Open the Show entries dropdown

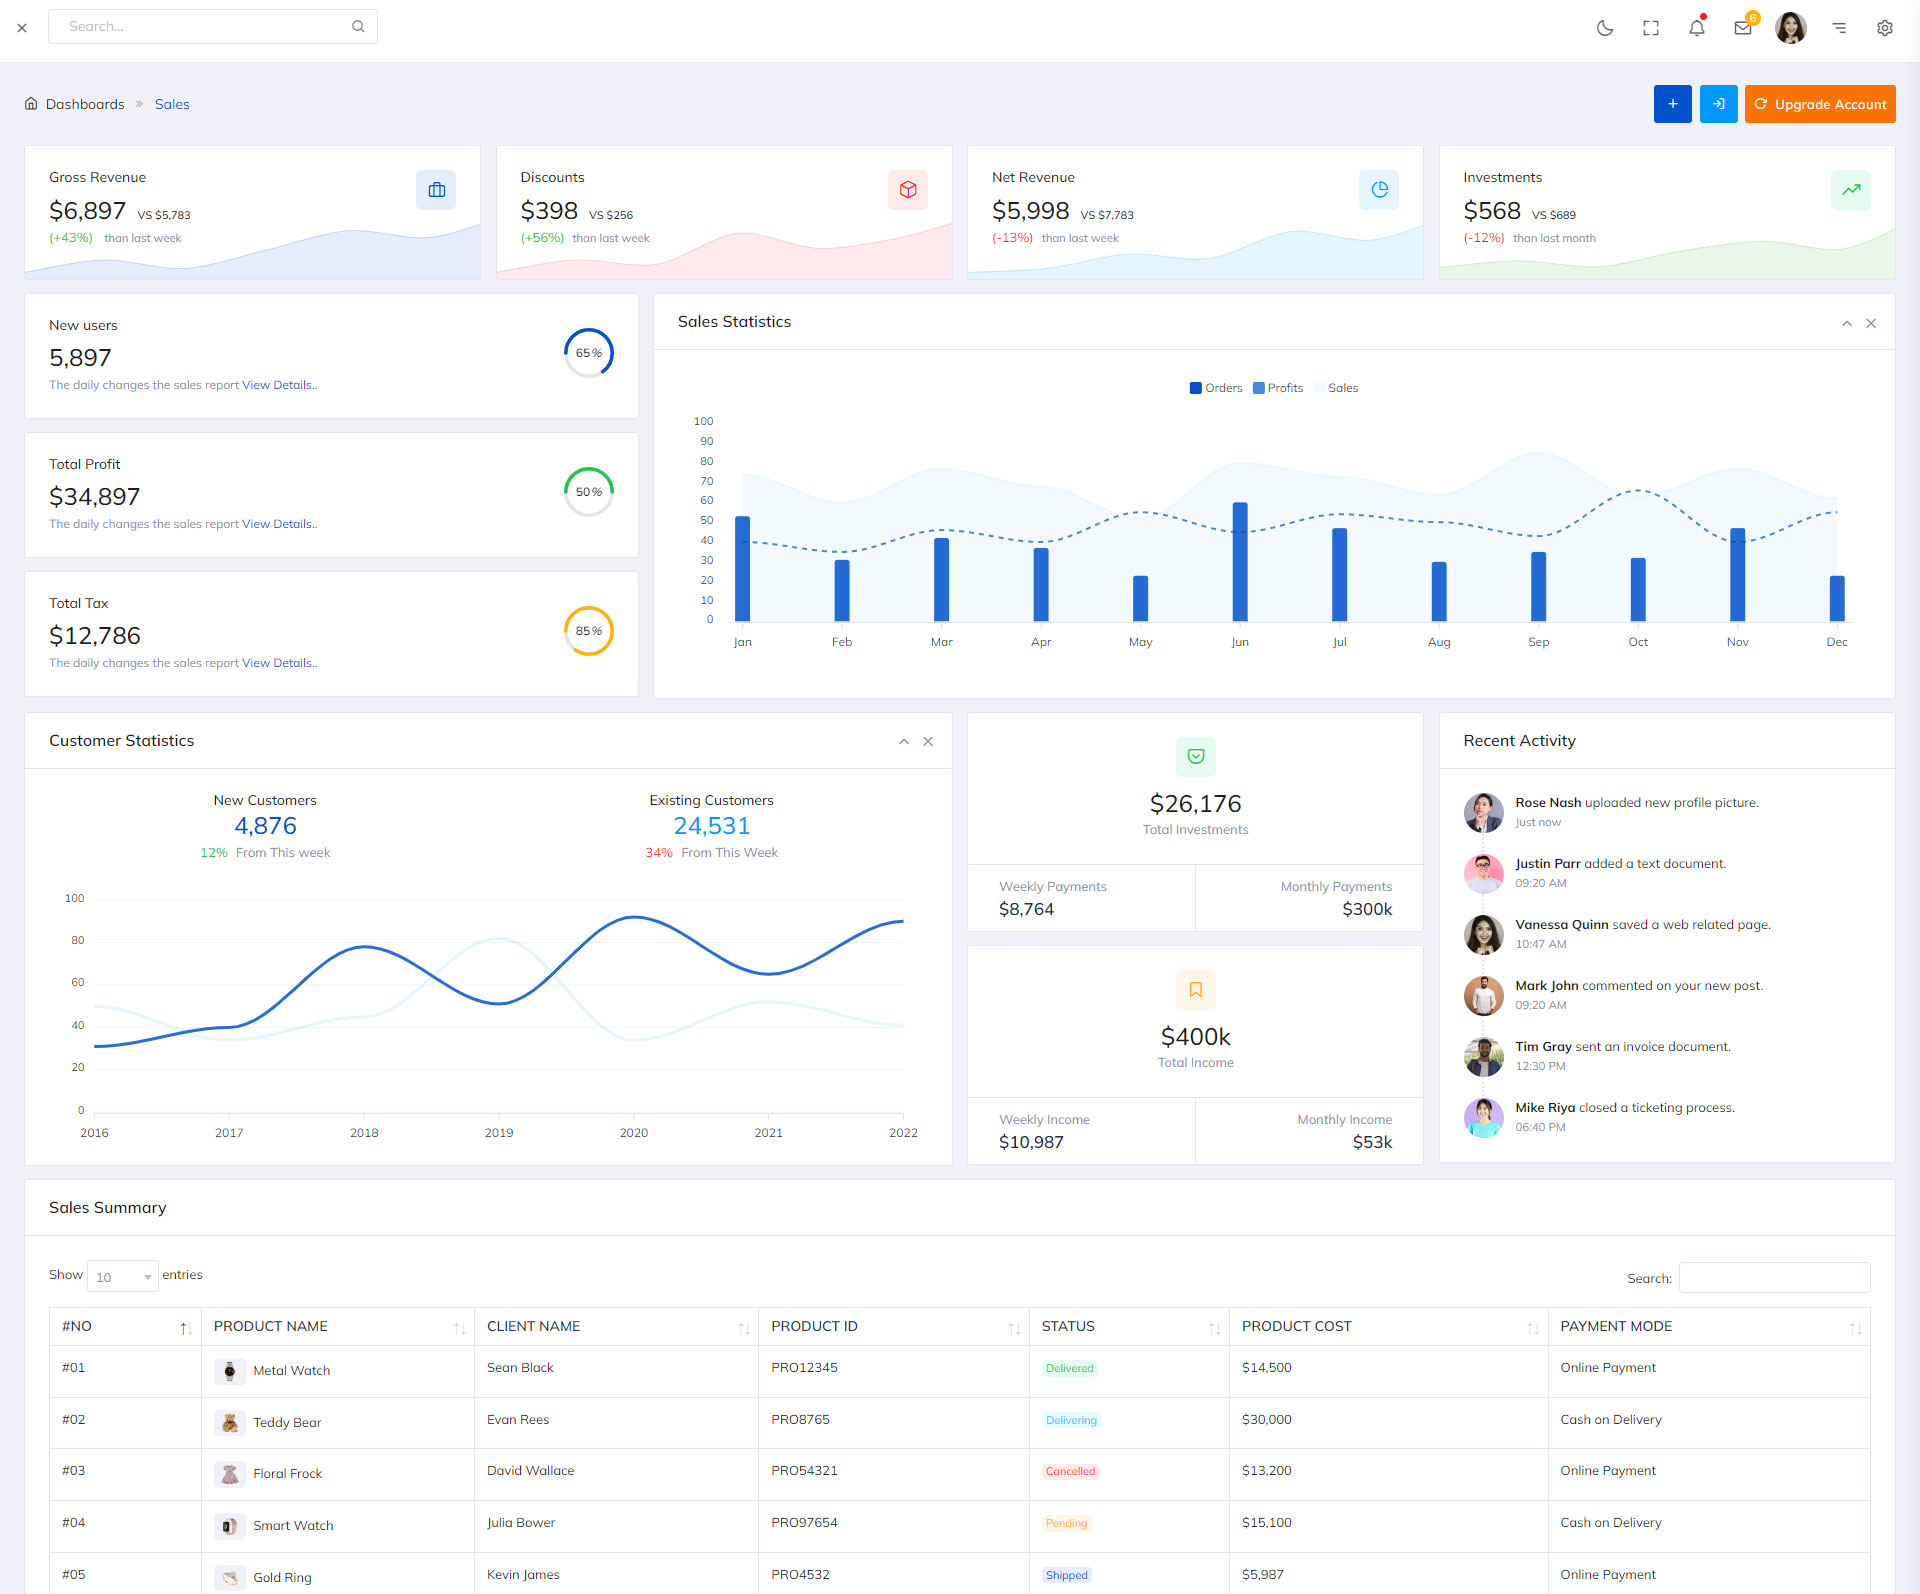click(x=122, y=1277)
